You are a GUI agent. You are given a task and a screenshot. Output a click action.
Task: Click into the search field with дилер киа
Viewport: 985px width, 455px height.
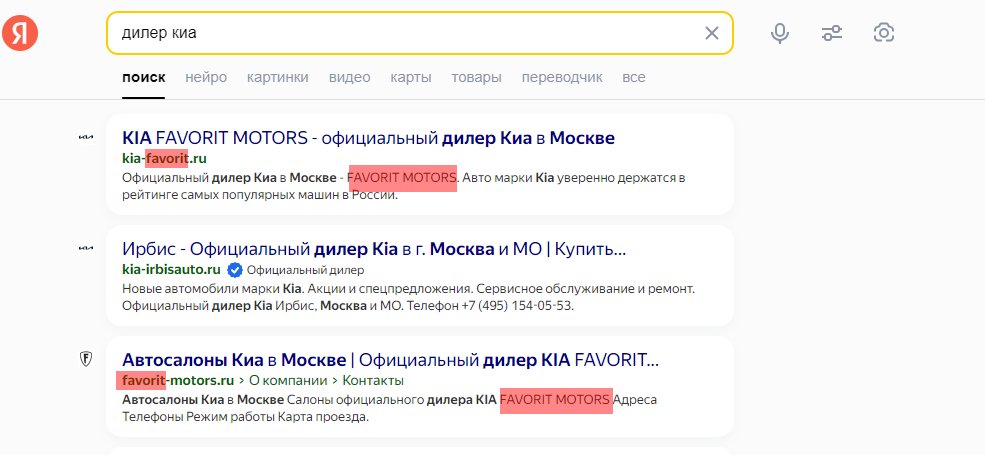point(400,33)
